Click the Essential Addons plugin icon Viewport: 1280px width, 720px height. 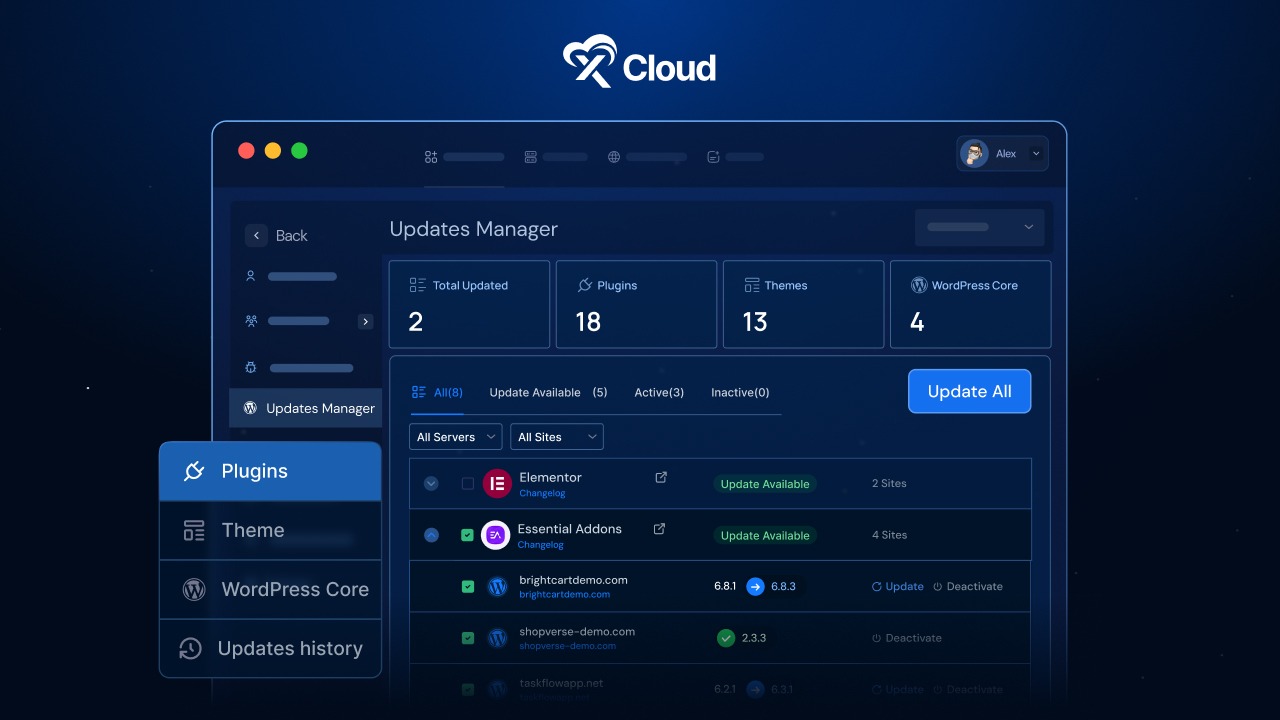[496, 535]
